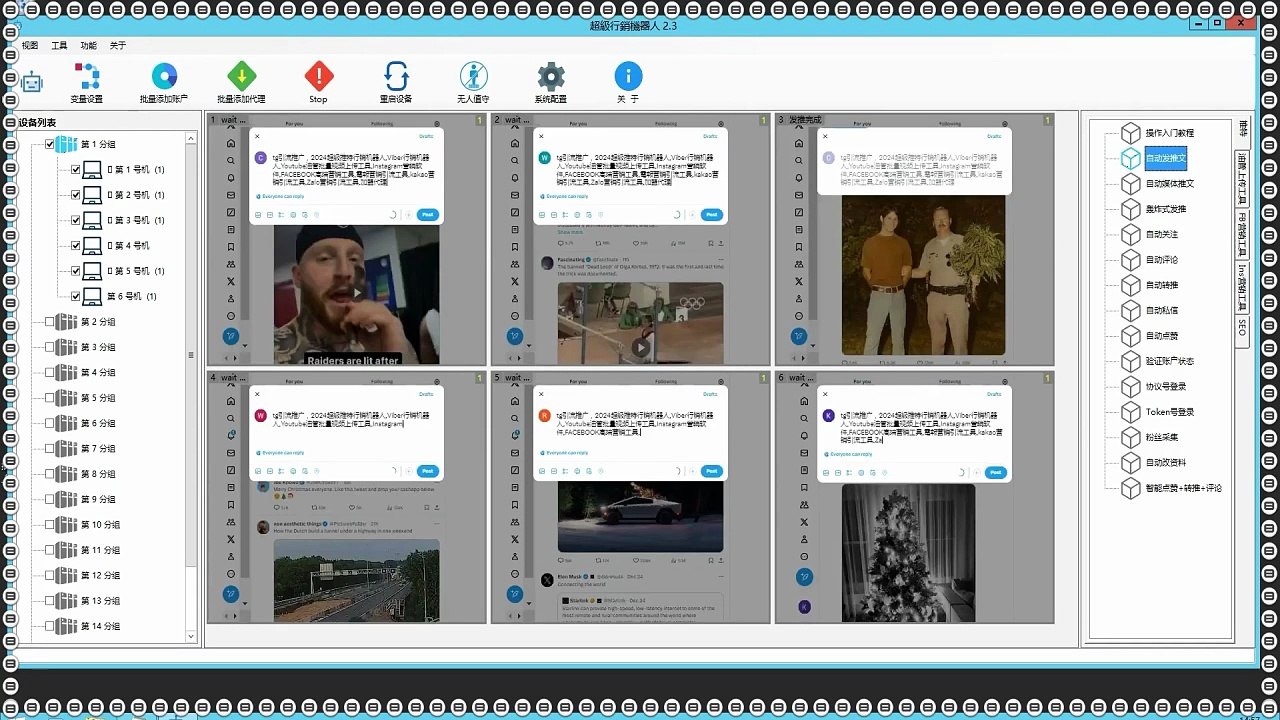Click the red Stop icon
The width and height of the screenshot is (1280, 720).
319,76
